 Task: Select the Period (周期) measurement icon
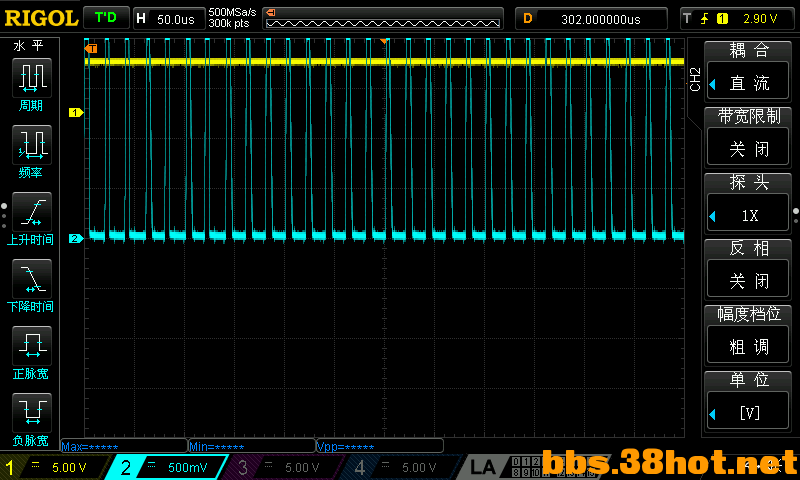point(32,78)
